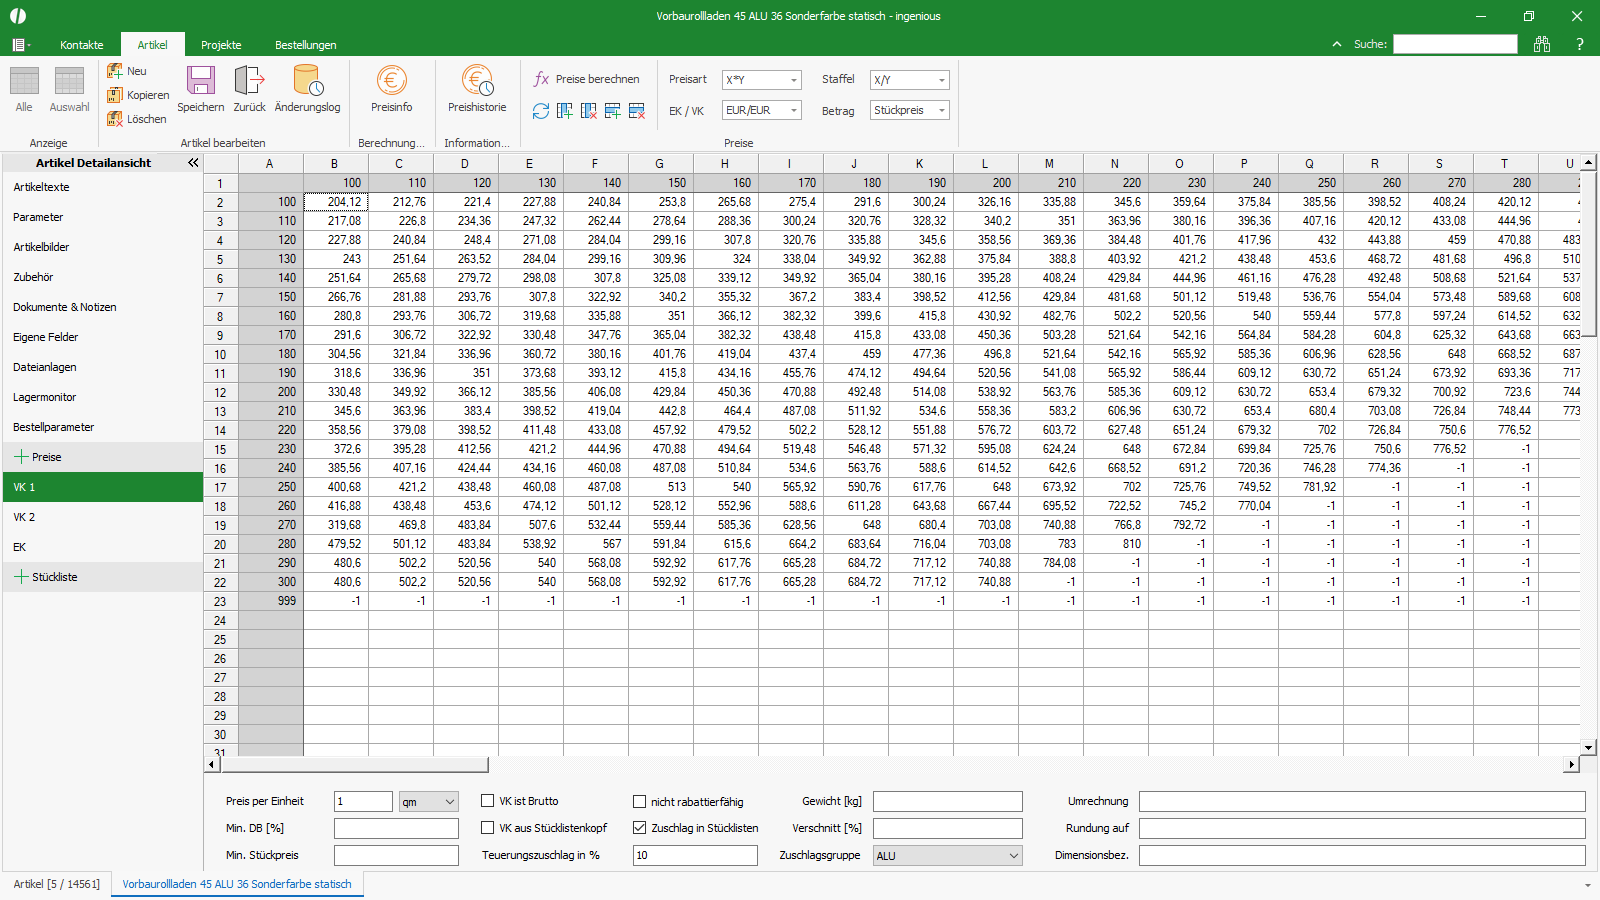Expand the Stückliste section plus icon
Image resolution: width=1600 pixels, height=900 pixels.
coord(21,577)
